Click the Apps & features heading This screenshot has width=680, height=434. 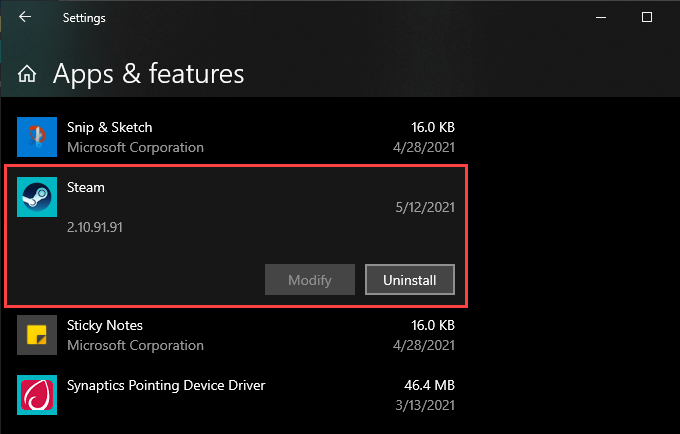(148, 74)
